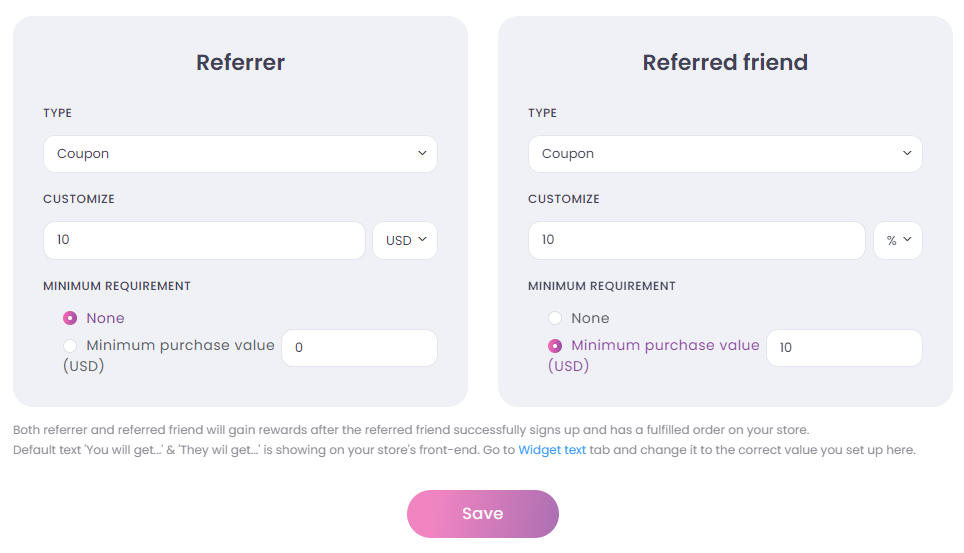Click the CUSTOMIZE label in Referred friend panel
The width and height of the screenshot is (964, 553).
point(564,199)
